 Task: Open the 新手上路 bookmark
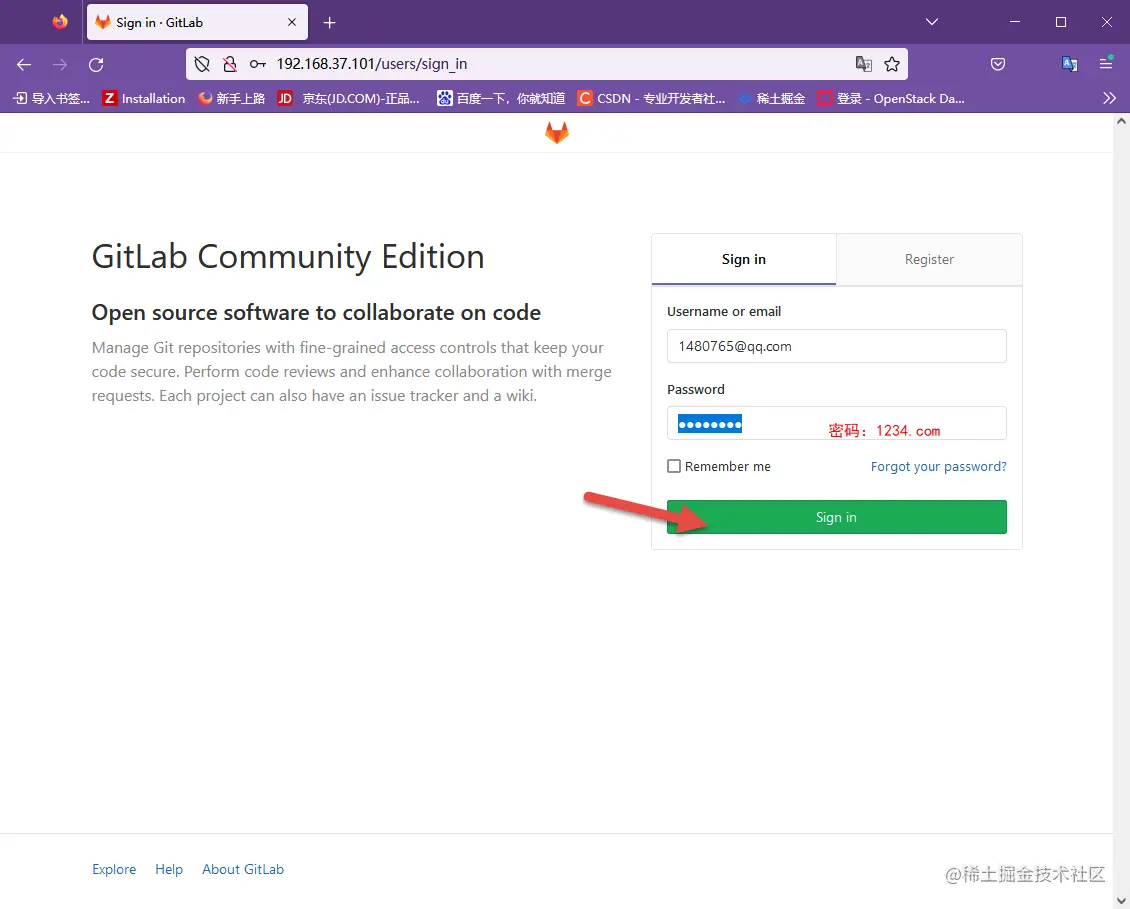pyautogui.click(x=232, y=99)
